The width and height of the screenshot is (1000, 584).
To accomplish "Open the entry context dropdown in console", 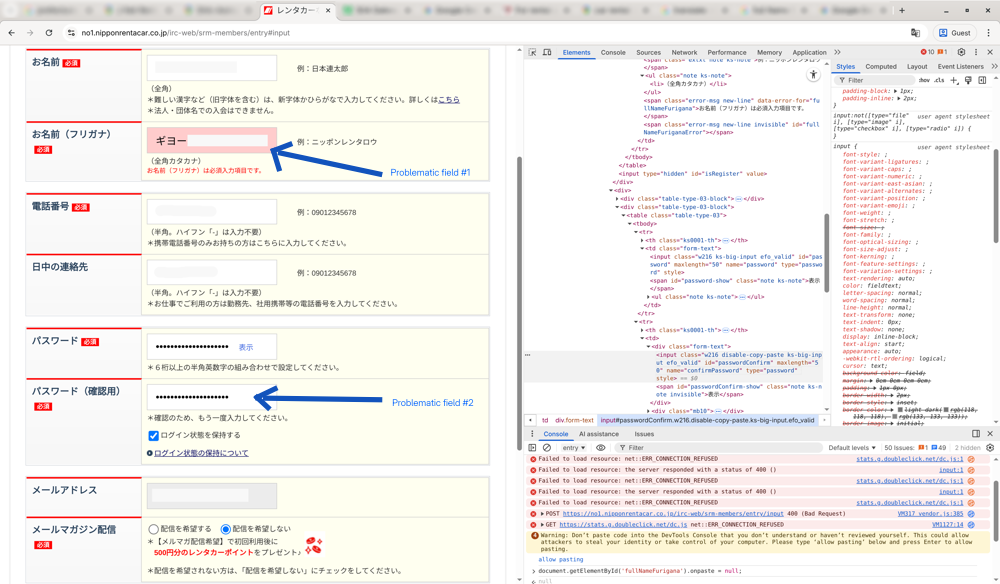I will coord(574,448).
